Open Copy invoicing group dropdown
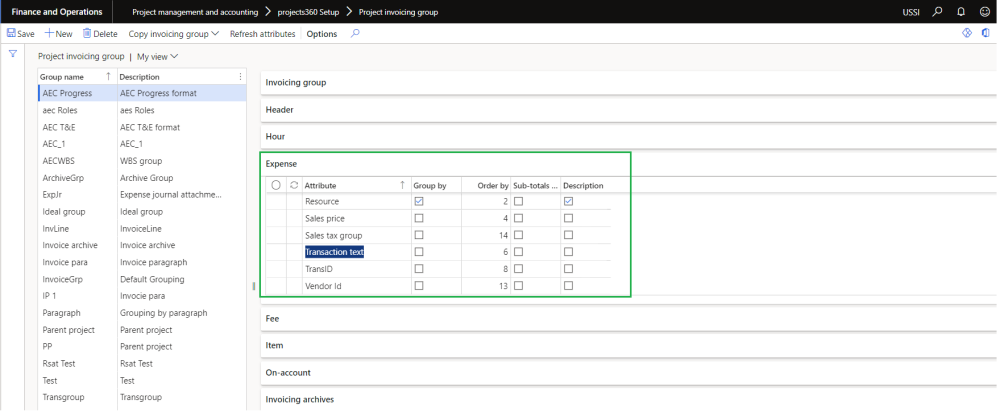Image resolution: width=1000 pixels, height=420 pixels. (173, 34)
